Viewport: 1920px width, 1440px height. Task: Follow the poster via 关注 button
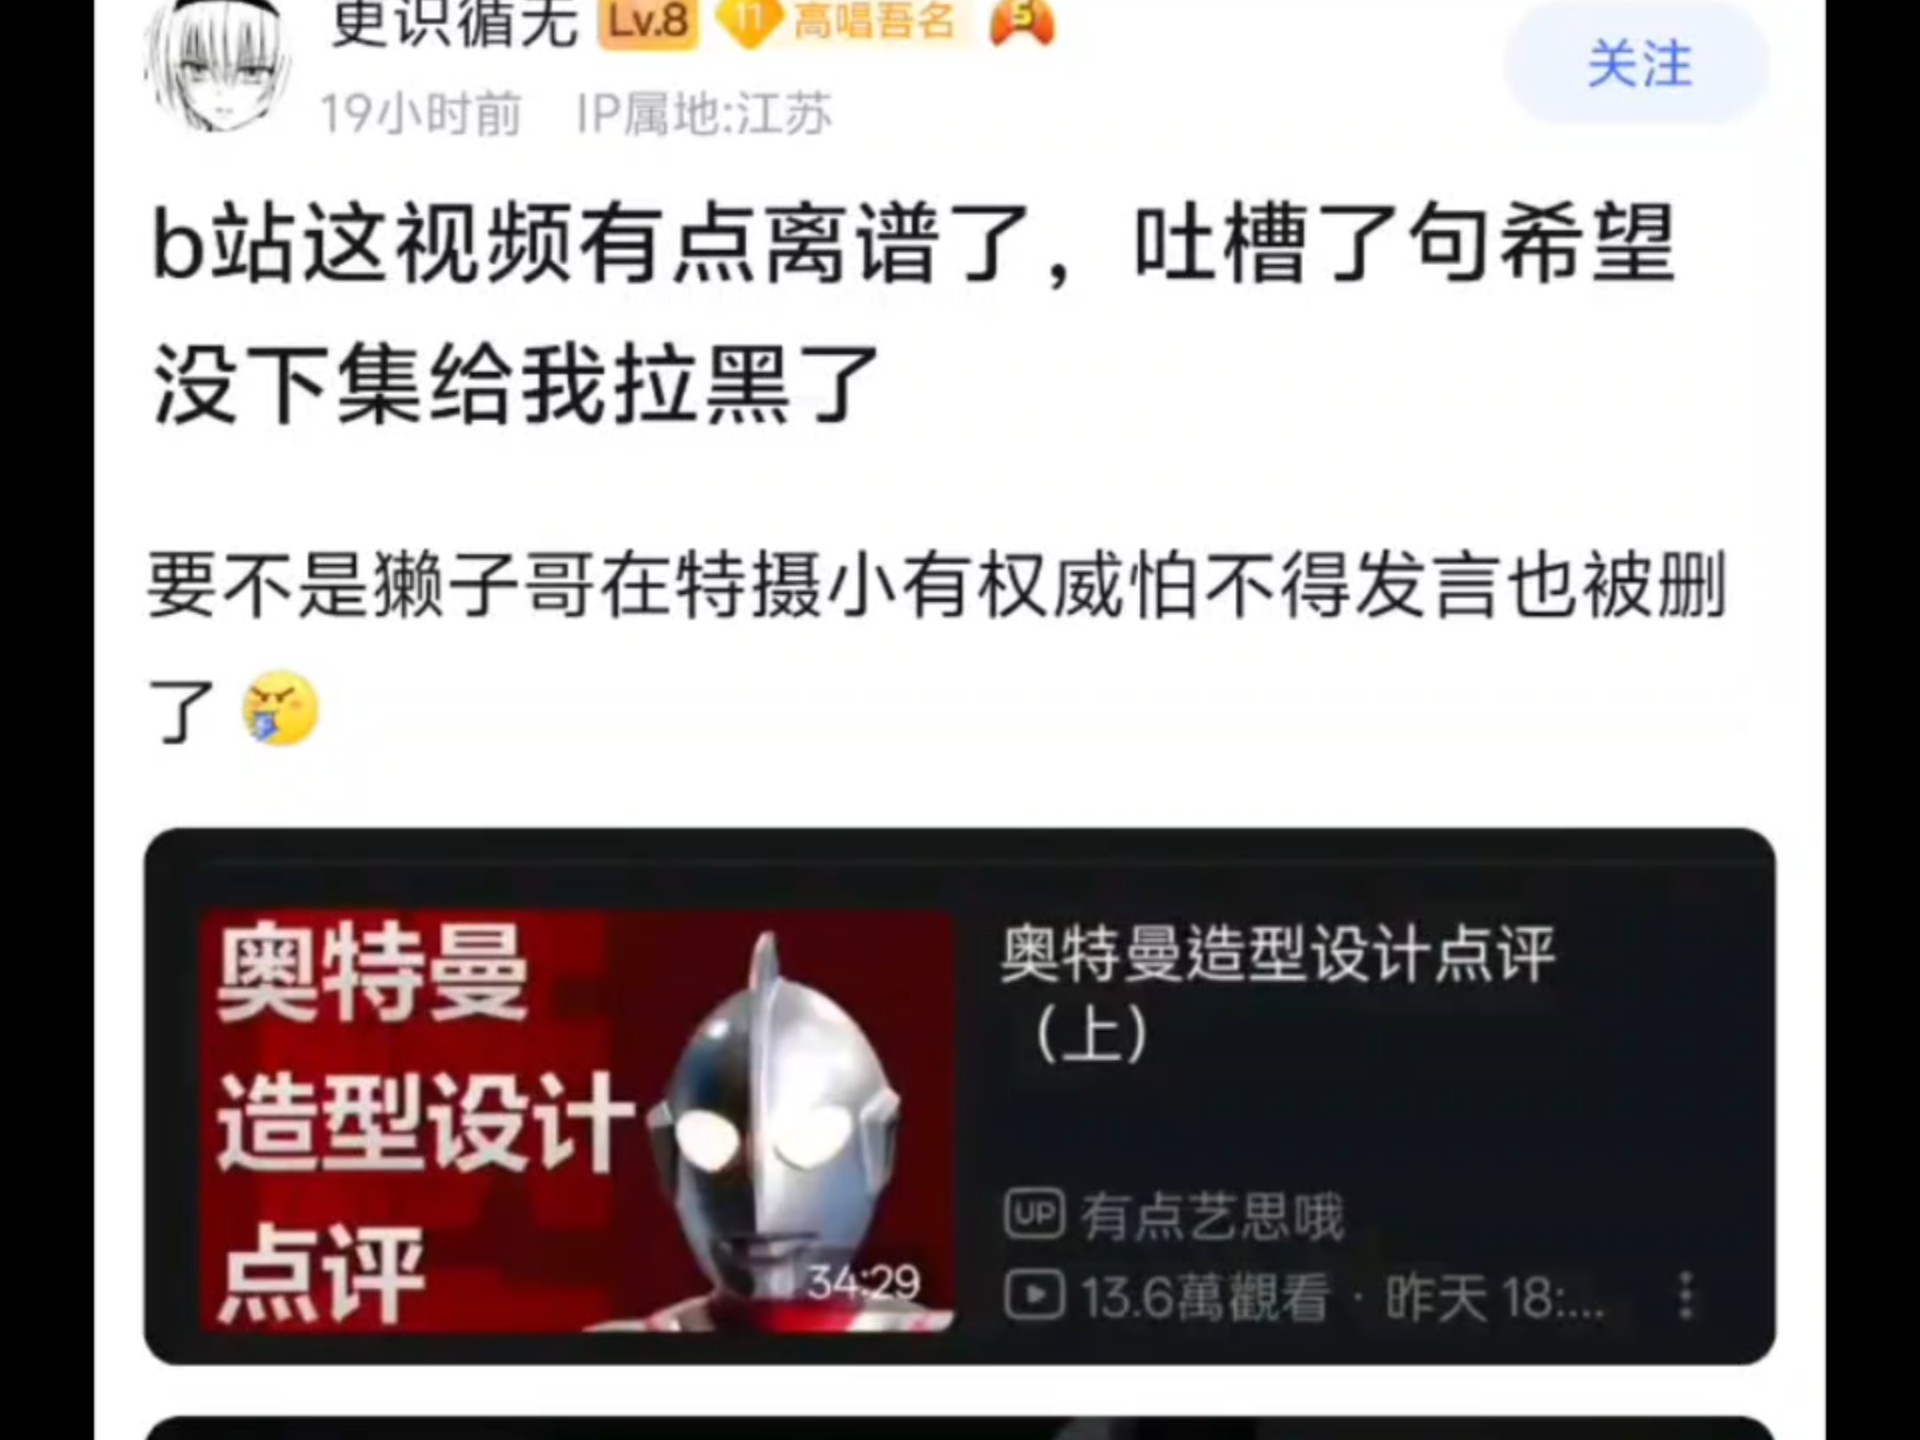click(x=1637, y=63)
